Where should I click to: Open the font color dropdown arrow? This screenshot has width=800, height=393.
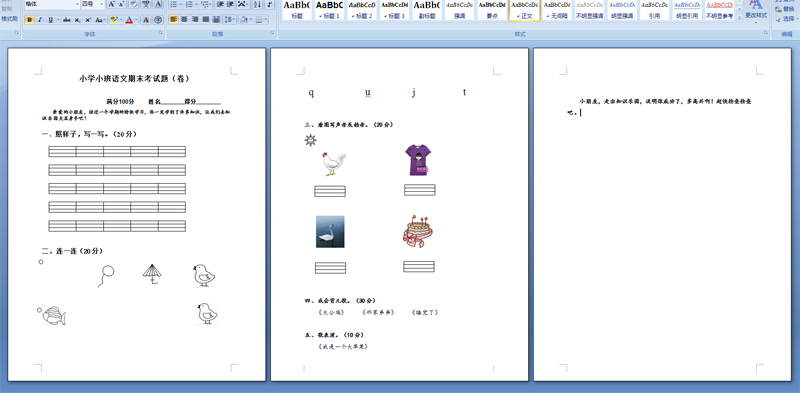(x=136, y=19)
